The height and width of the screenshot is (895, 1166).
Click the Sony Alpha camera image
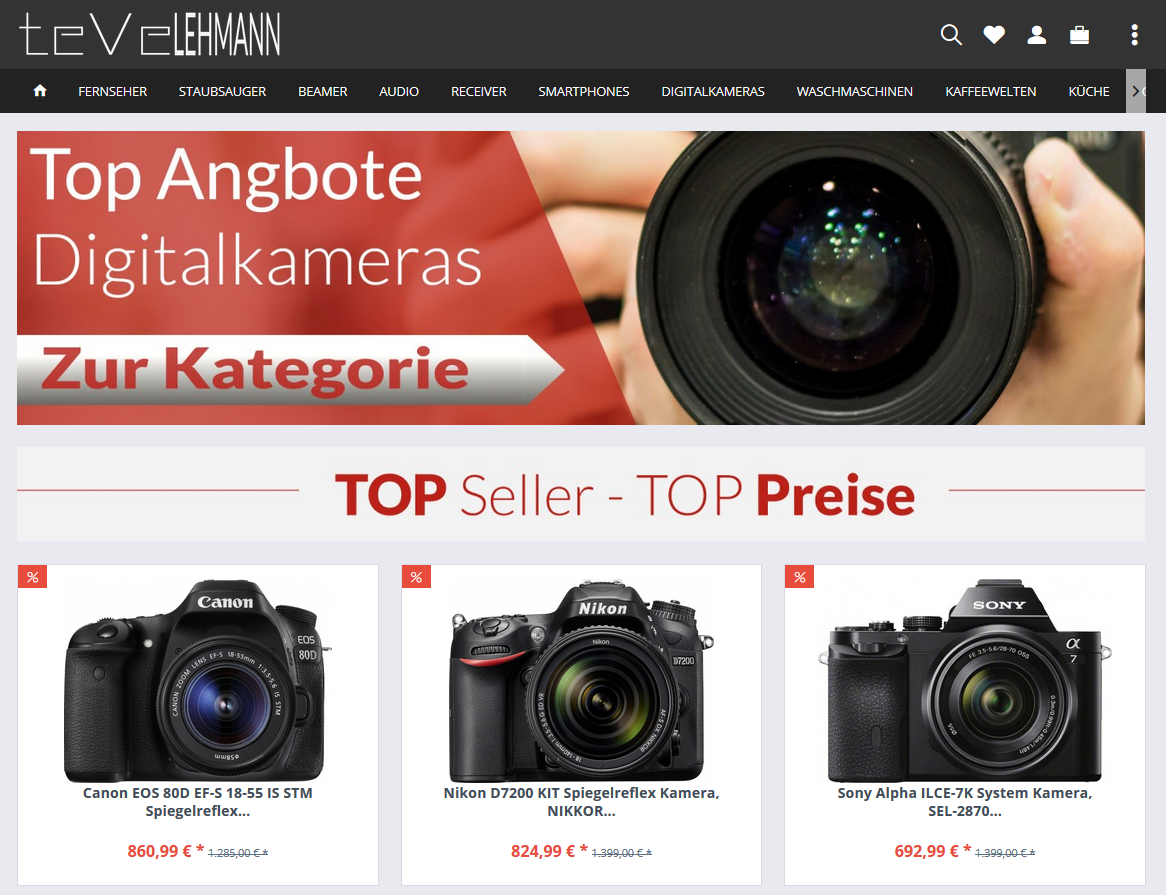(x=964, y=679)
